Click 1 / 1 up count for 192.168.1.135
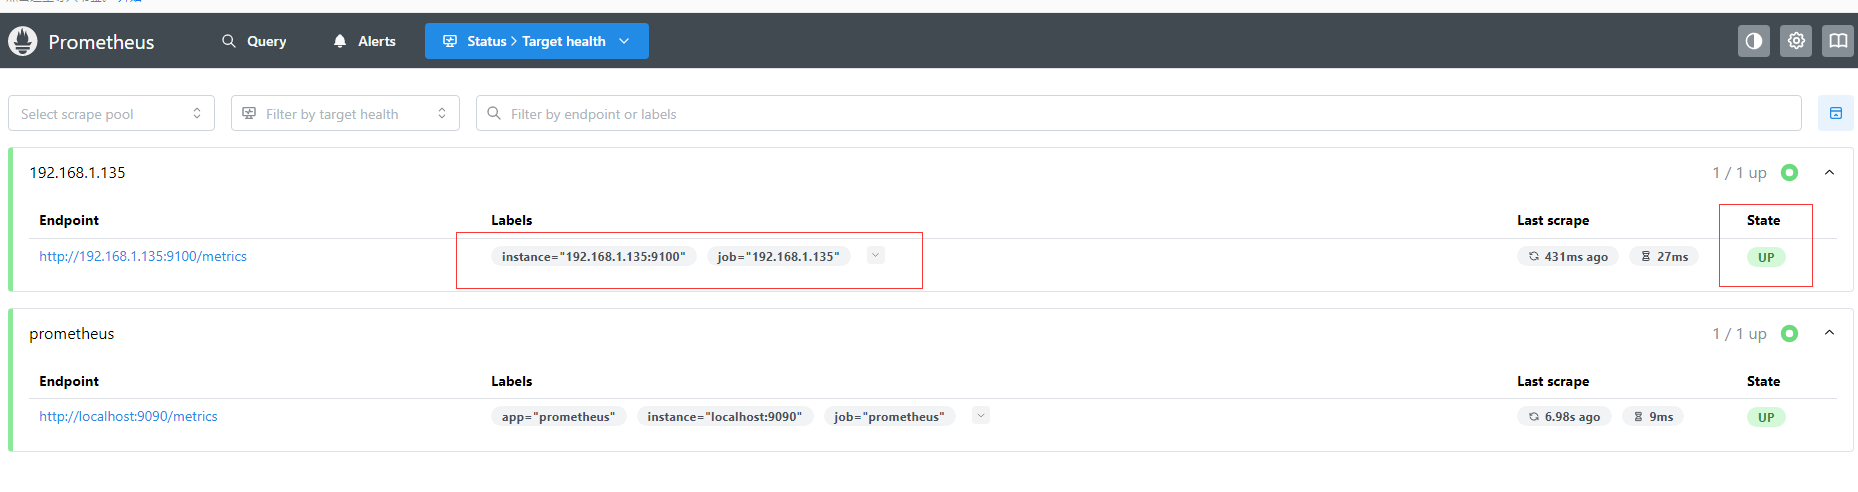This screenshot has height=492, width=1858. click(1739, 173)
